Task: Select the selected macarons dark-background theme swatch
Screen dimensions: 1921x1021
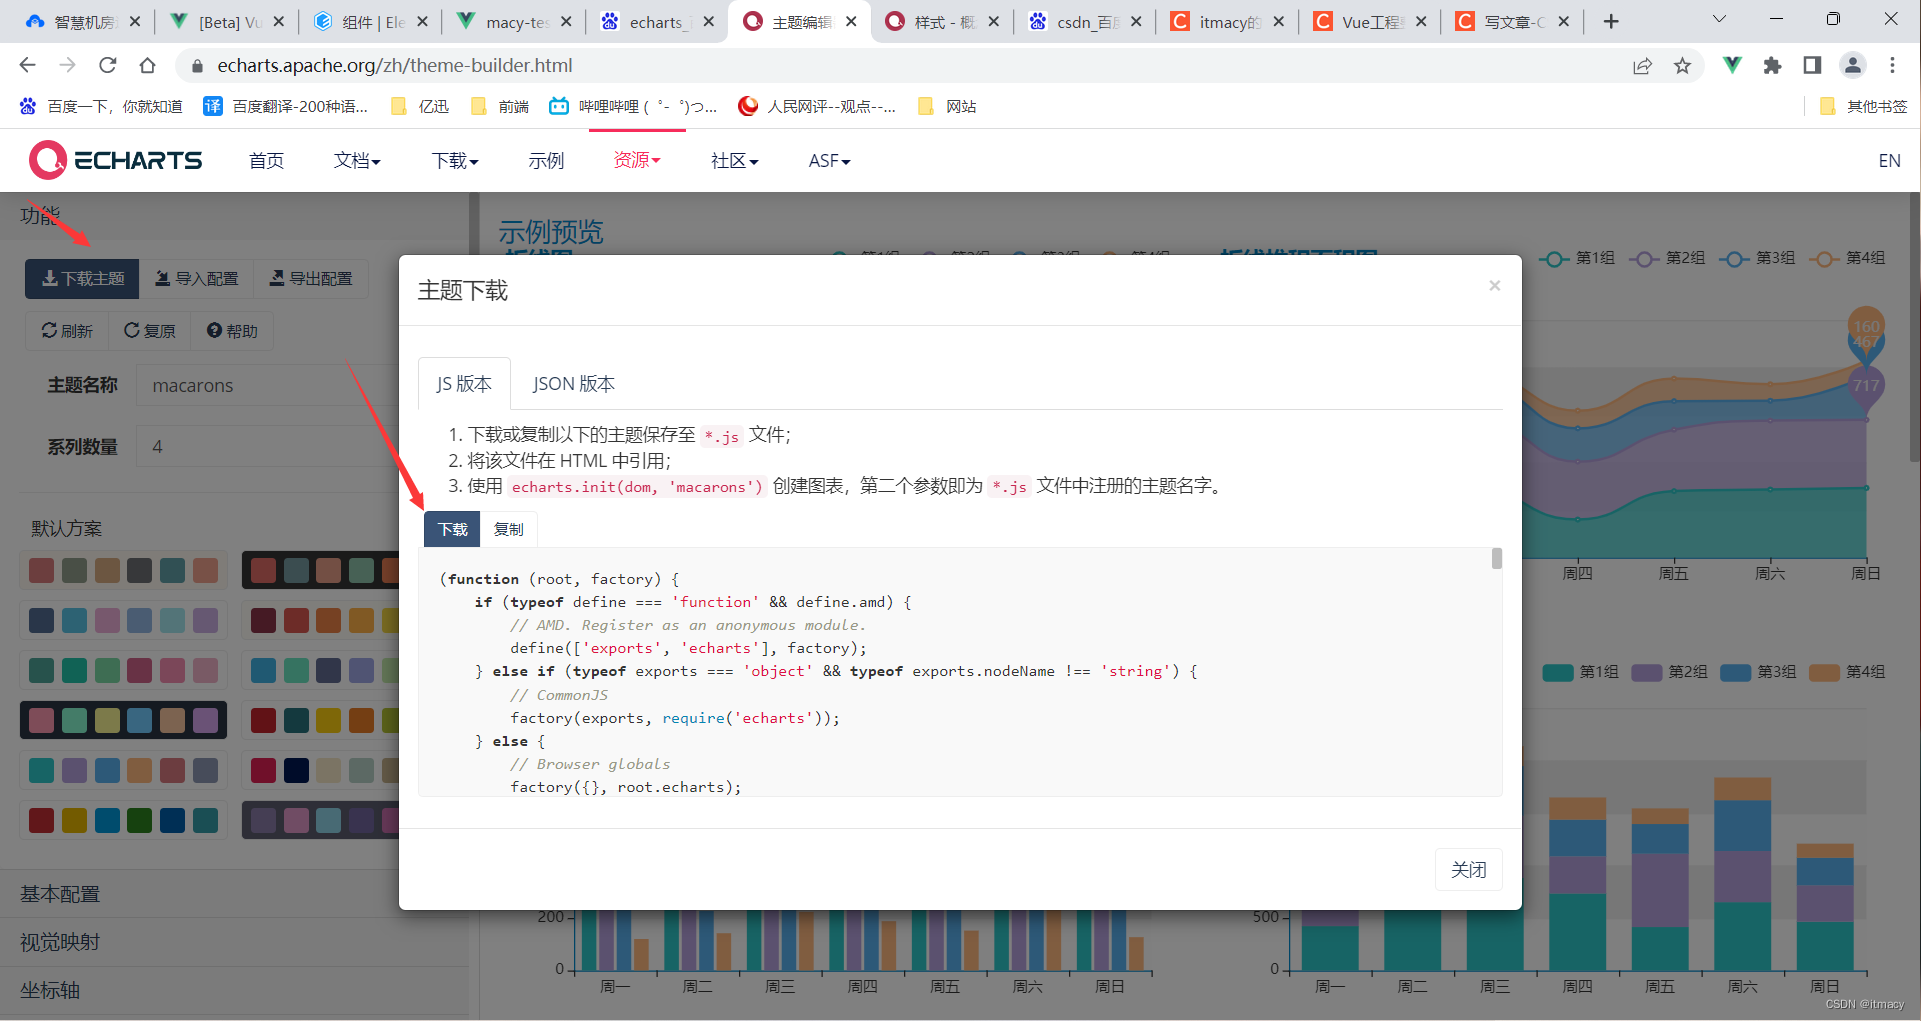Action: pyautogui.click(x=124, y=720)
